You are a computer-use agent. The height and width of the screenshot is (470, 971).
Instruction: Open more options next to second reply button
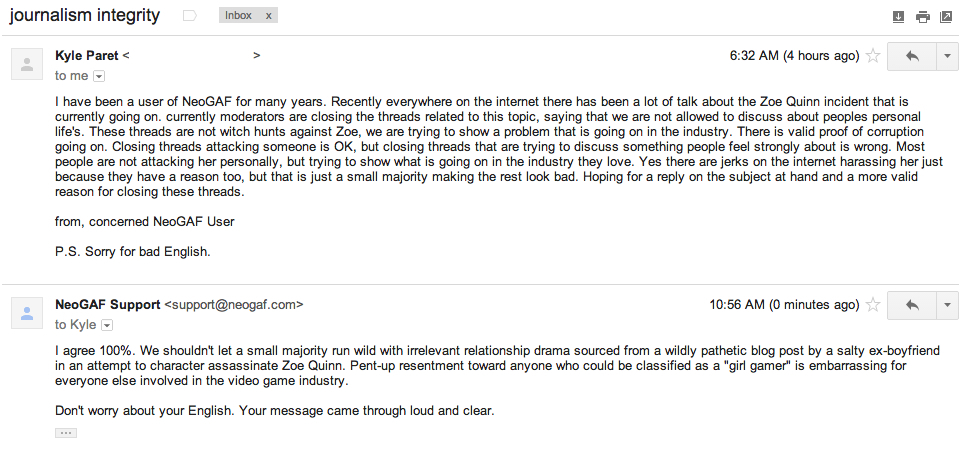pyautogui.click(x=947, y=304)
